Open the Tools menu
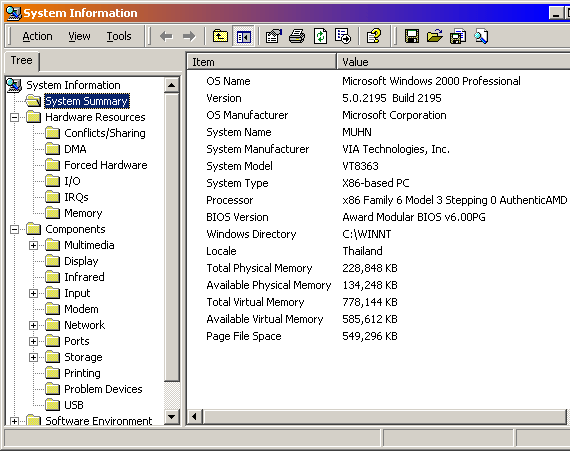The width and height of the screenshot is (570, 451). [119, 36]
